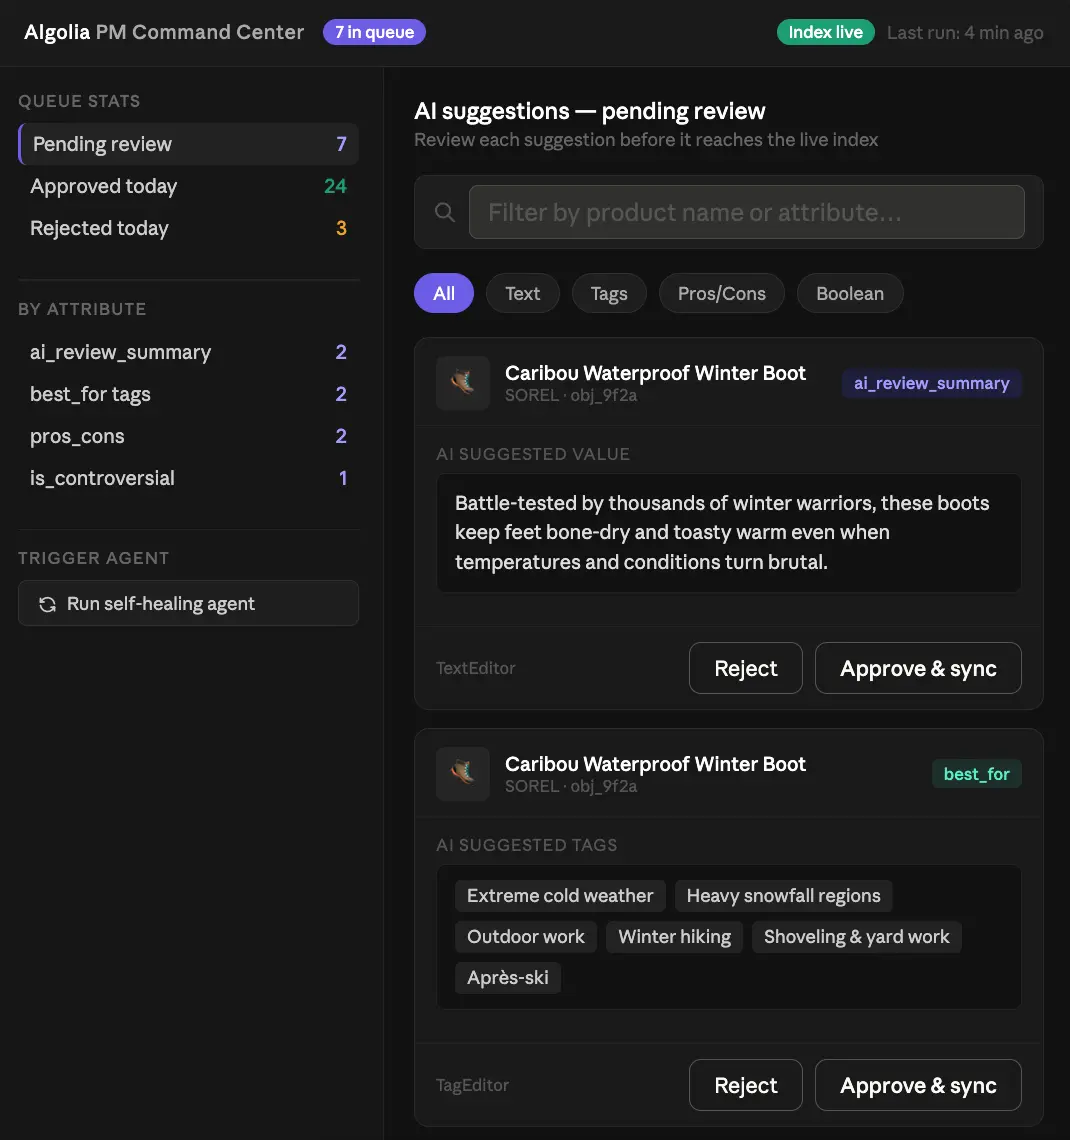1070x1140 pixels.
Task: Reject the ai_review_summary suggestion
Action: pos(746,668)
